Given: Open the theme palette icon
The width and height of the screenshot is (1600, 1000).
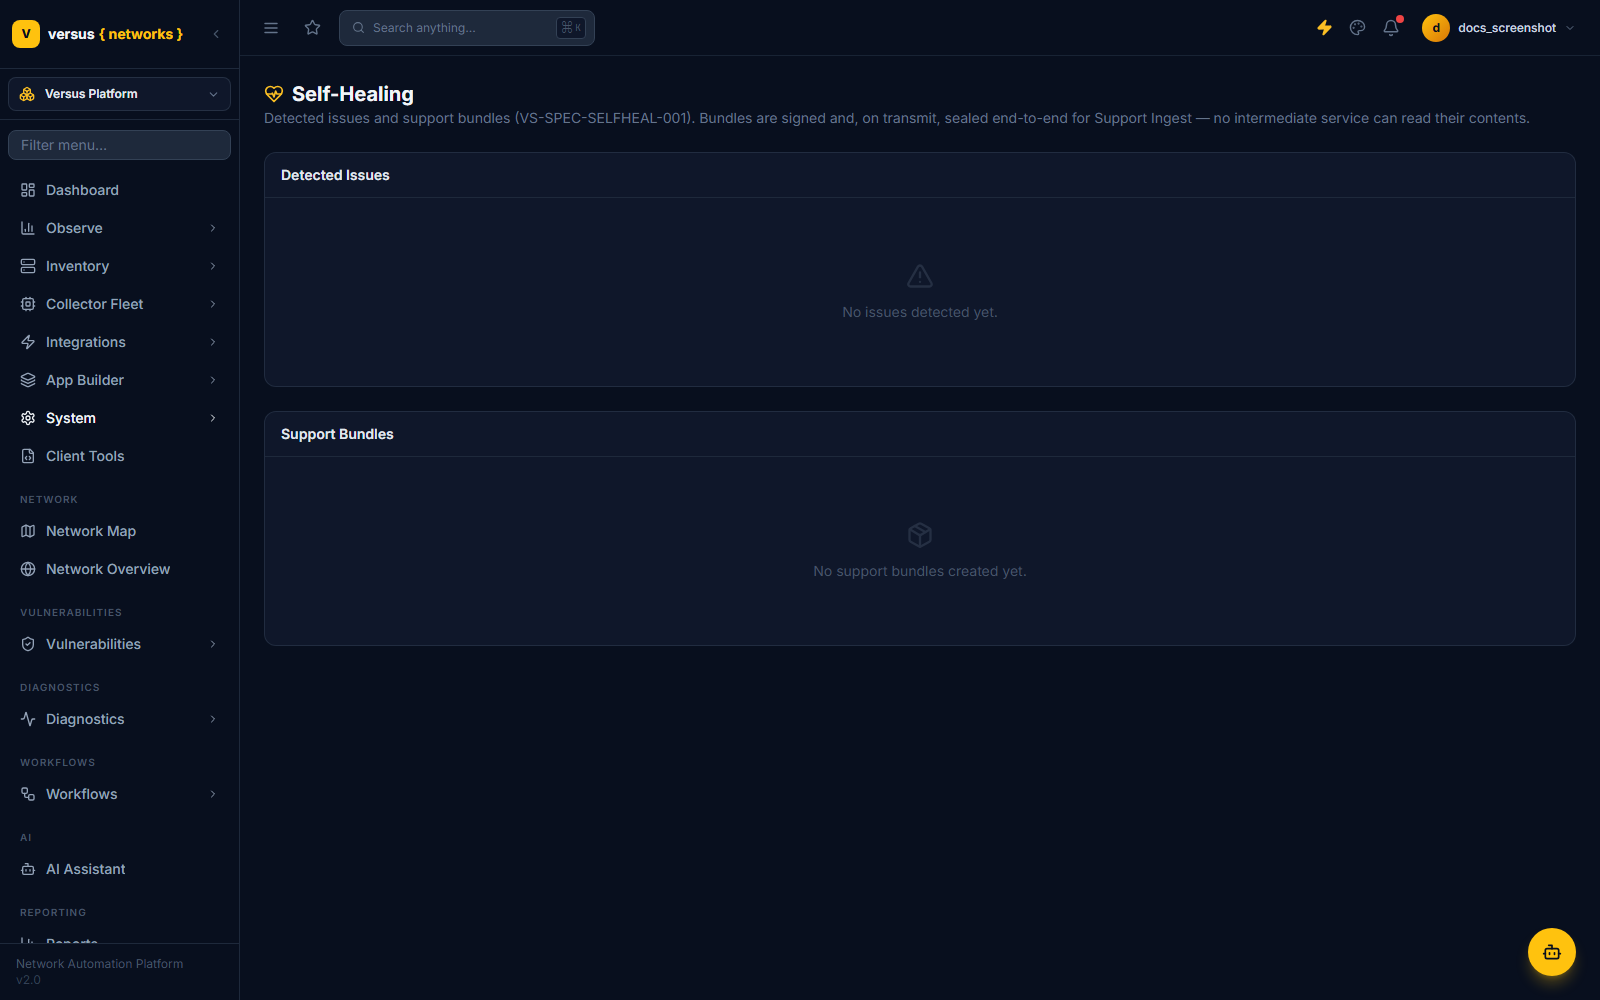Looking at the screenshot, I should pos(1357,28).
